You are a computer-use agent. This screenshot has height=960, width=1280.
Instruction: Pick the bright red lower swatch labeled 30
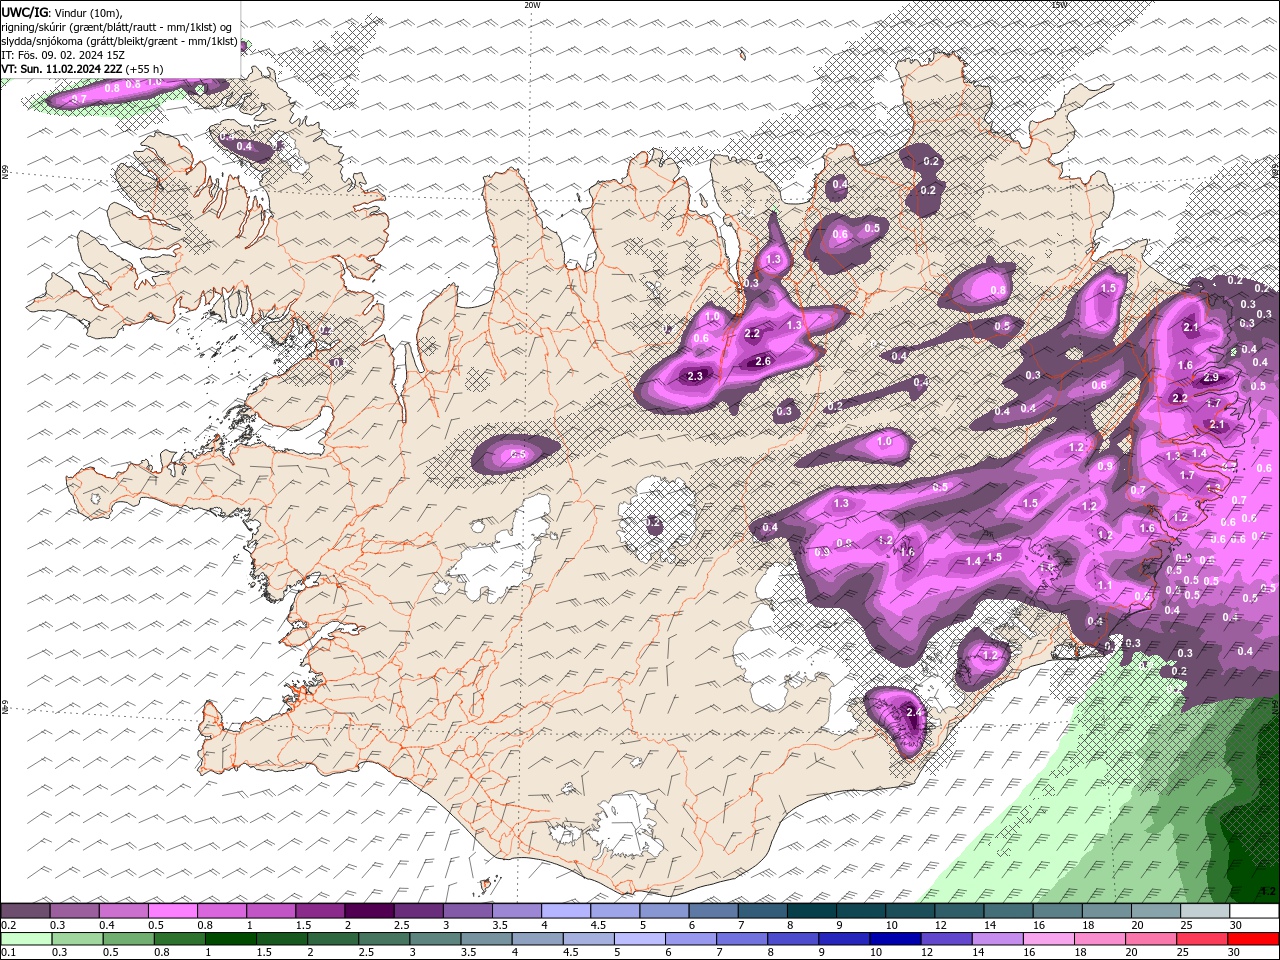tap(1253, 939)
